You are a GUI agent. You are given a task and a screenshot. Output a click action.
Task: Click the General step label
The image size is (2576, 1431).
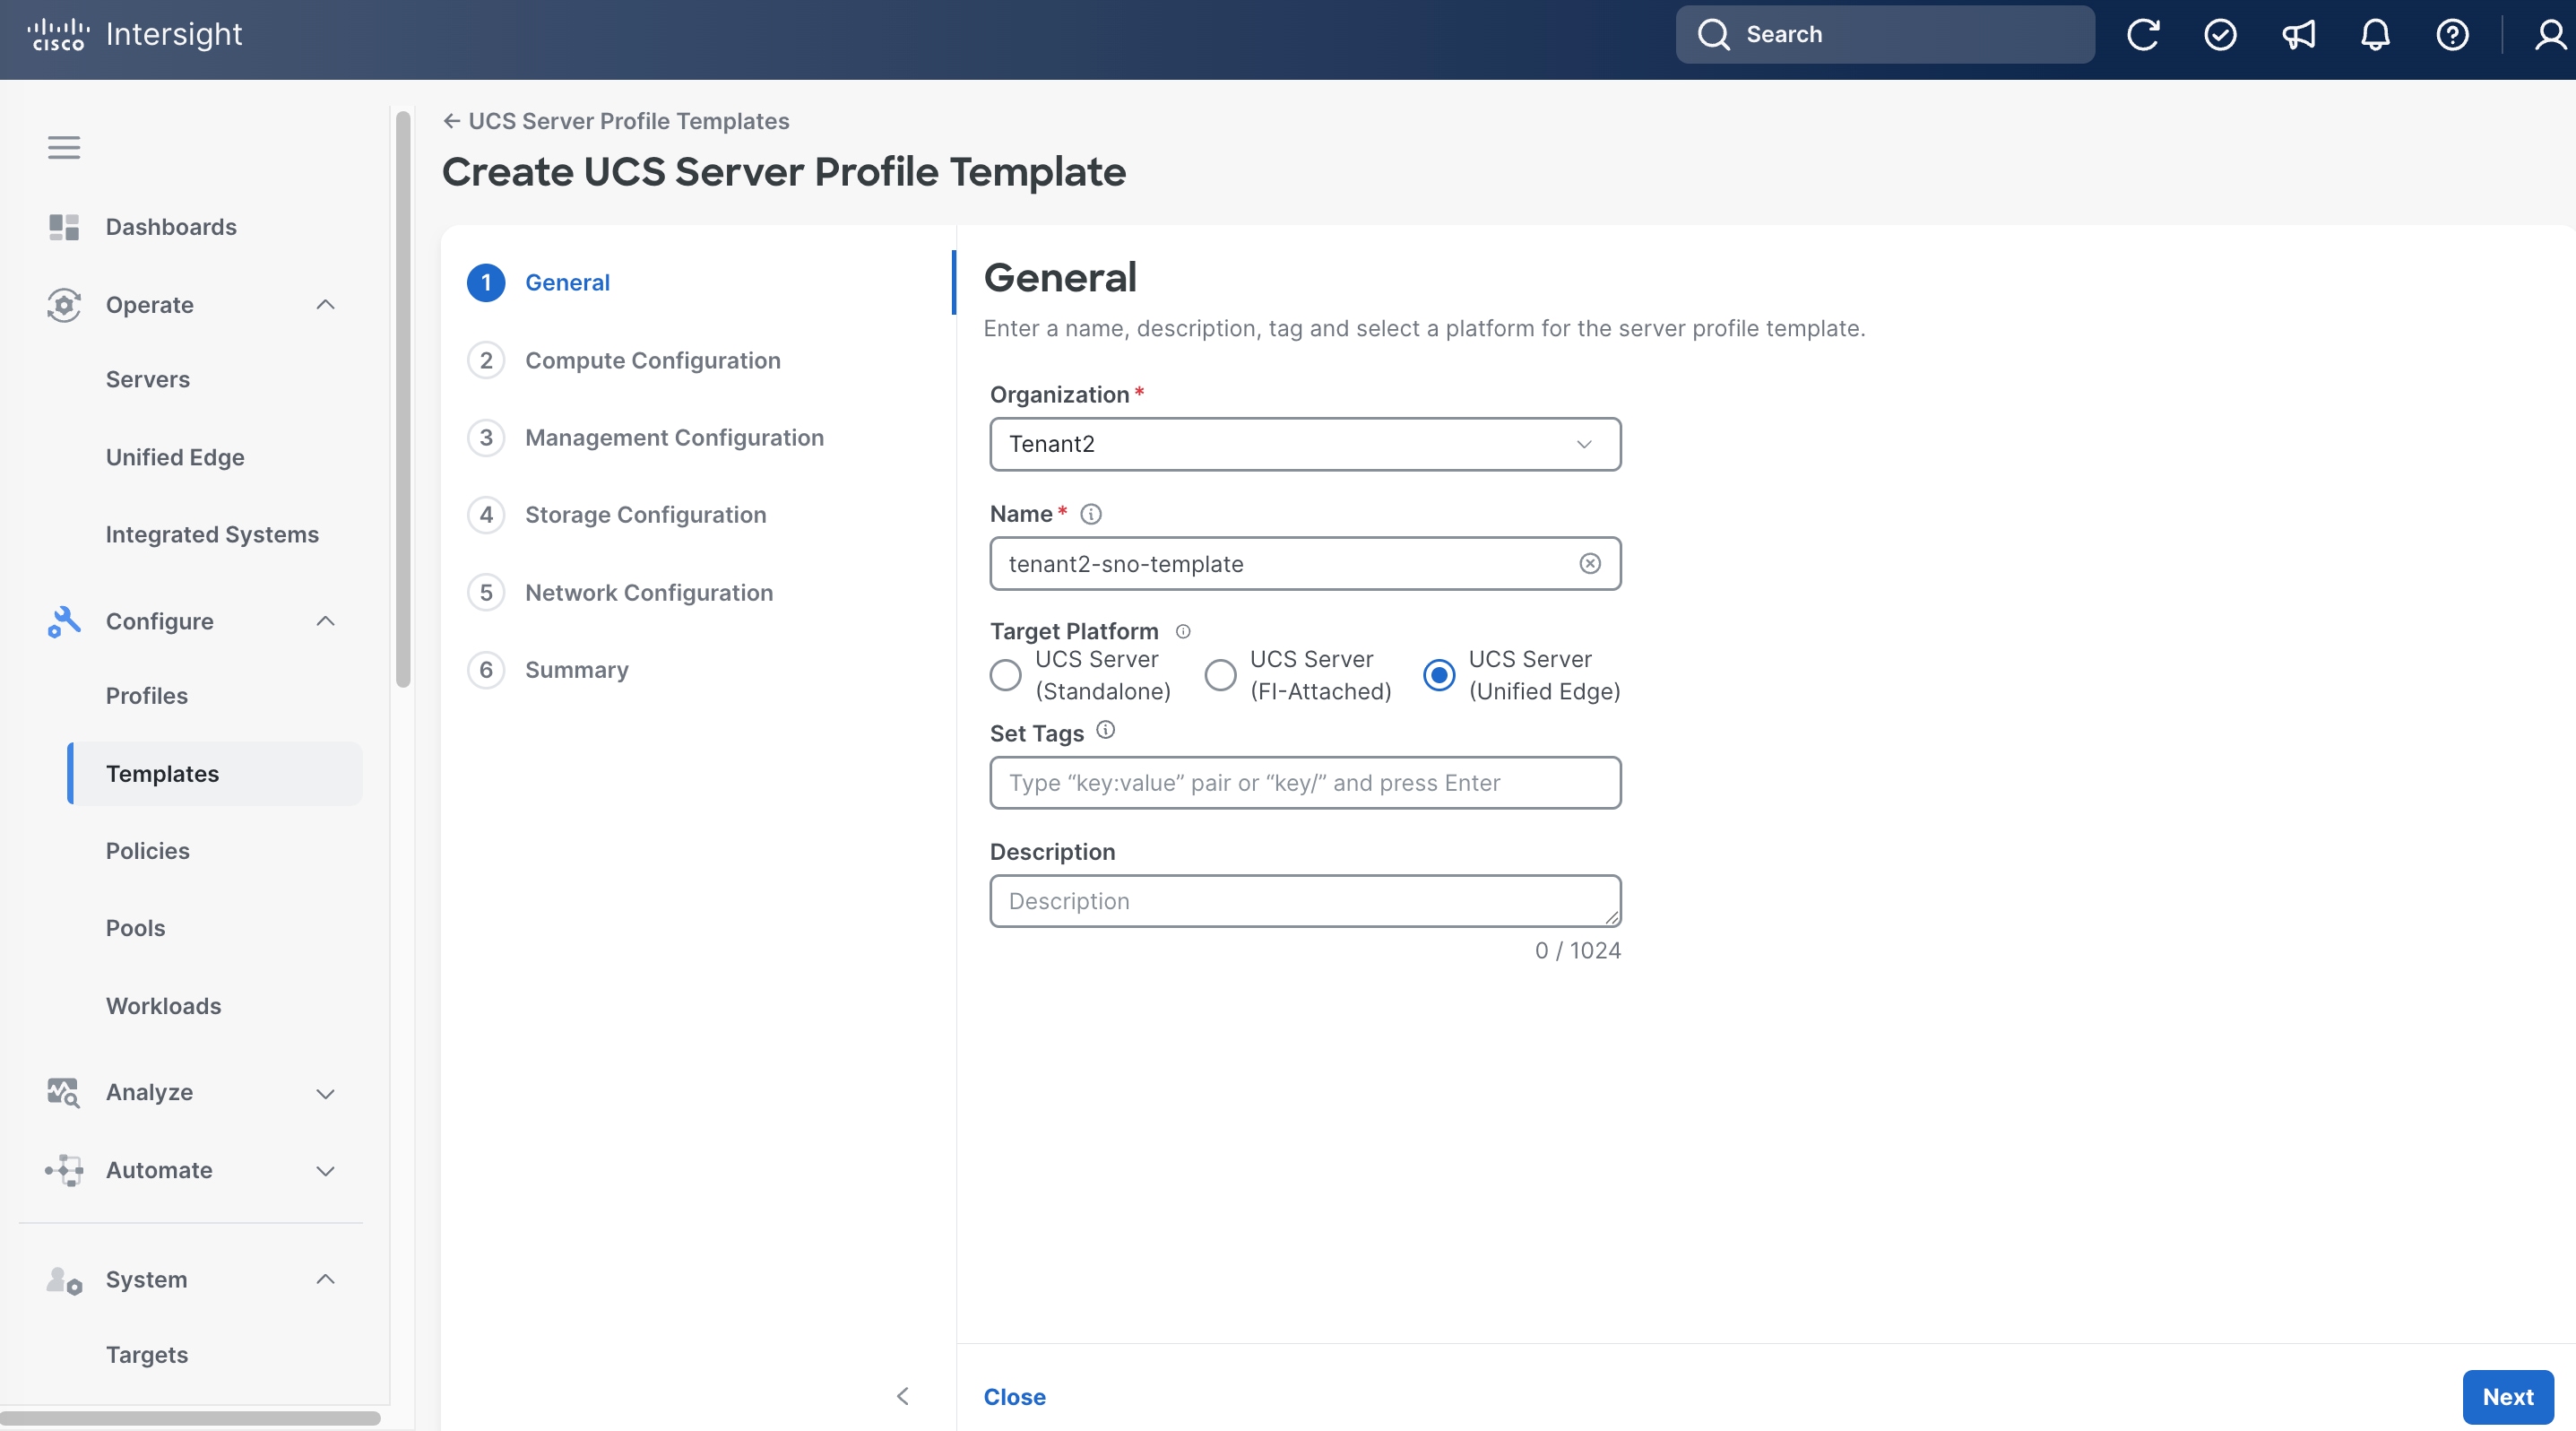[x=567, y=283]
